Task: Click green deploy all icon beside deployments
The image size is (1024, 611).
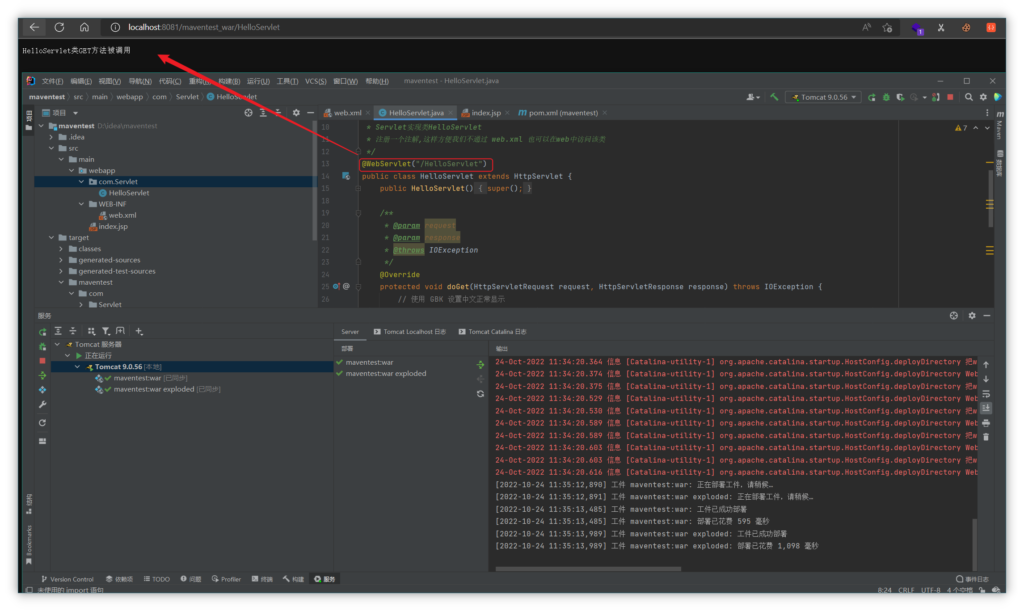Action: click(480, 364)
